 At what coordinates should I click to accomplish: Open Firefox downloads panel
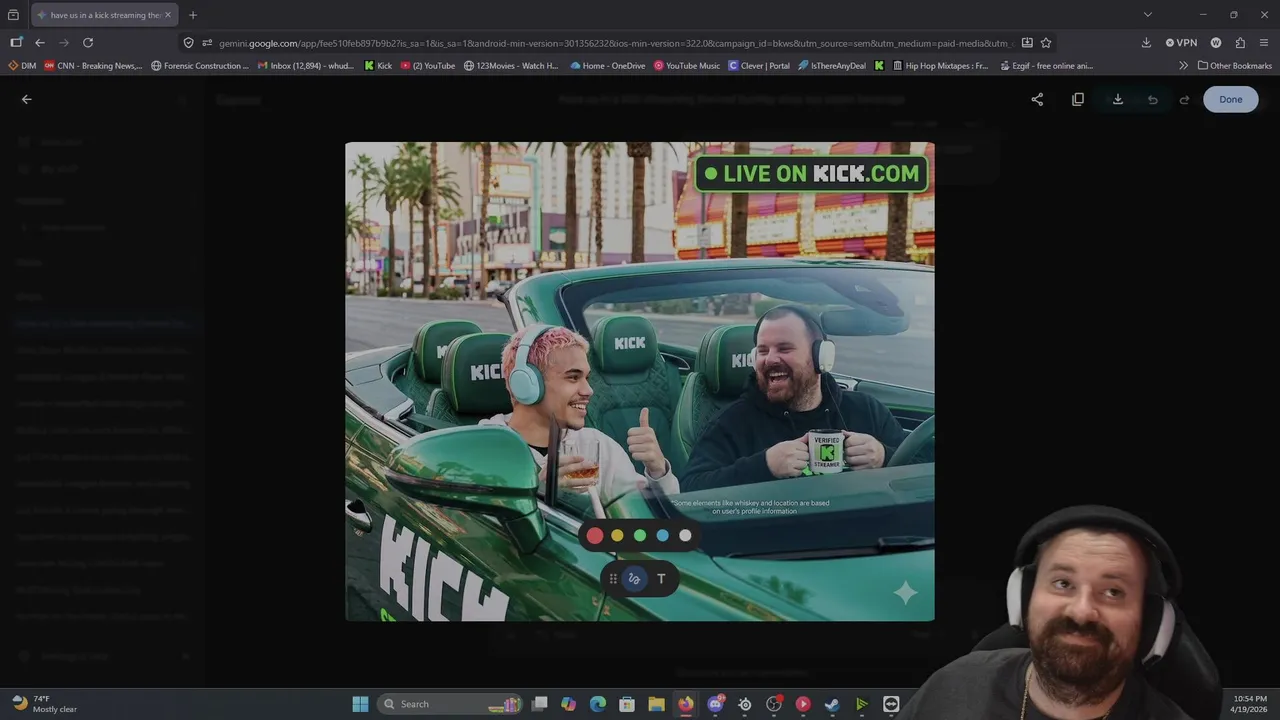(1146, 43)
